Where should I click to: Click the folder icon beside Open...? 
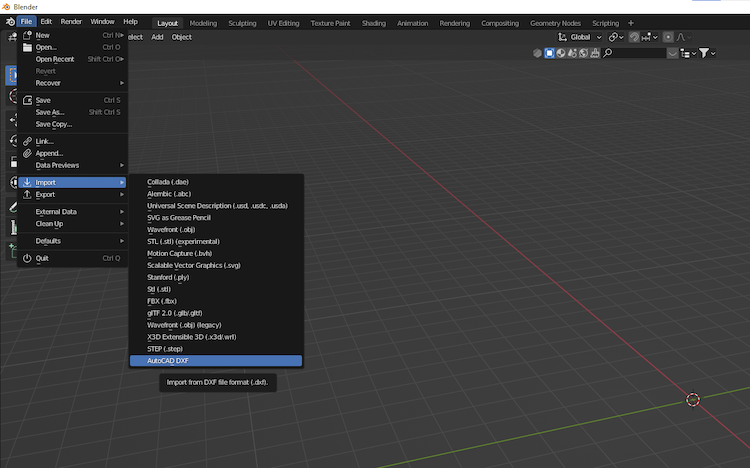[27, 47]
